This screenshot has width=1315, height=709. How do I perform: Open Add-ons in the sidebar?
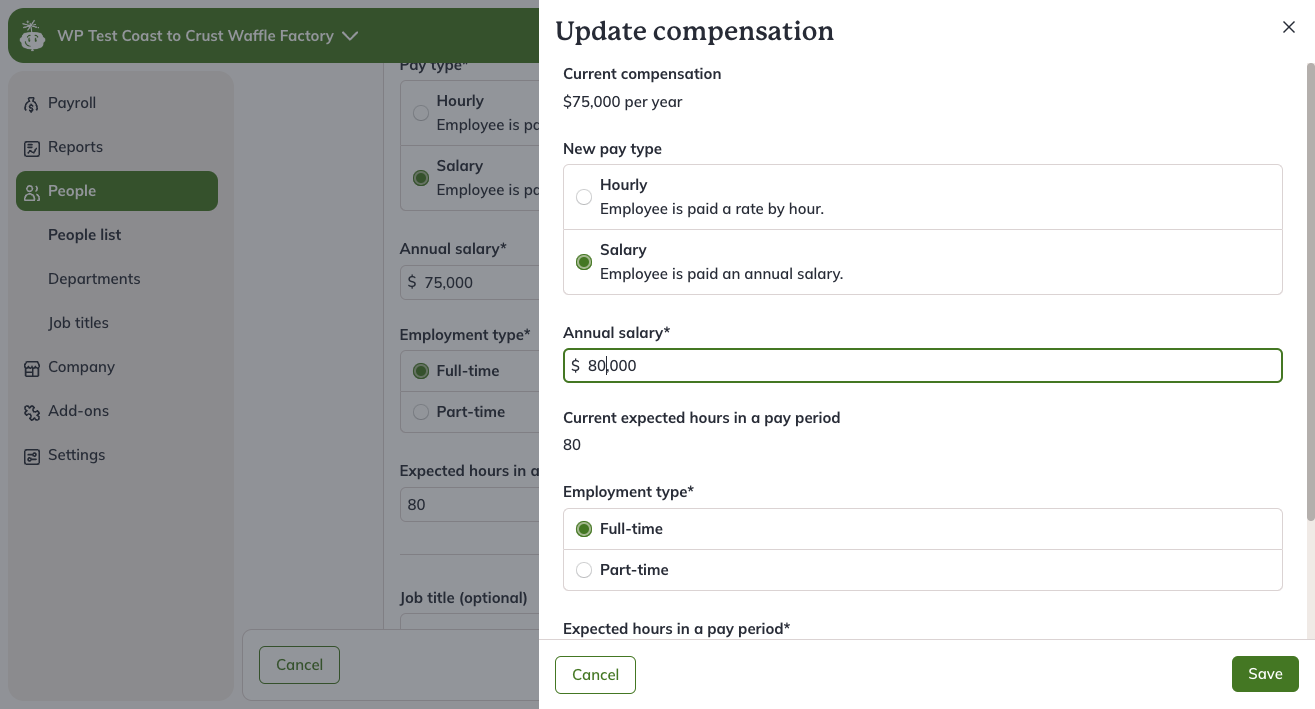point(117,411)
